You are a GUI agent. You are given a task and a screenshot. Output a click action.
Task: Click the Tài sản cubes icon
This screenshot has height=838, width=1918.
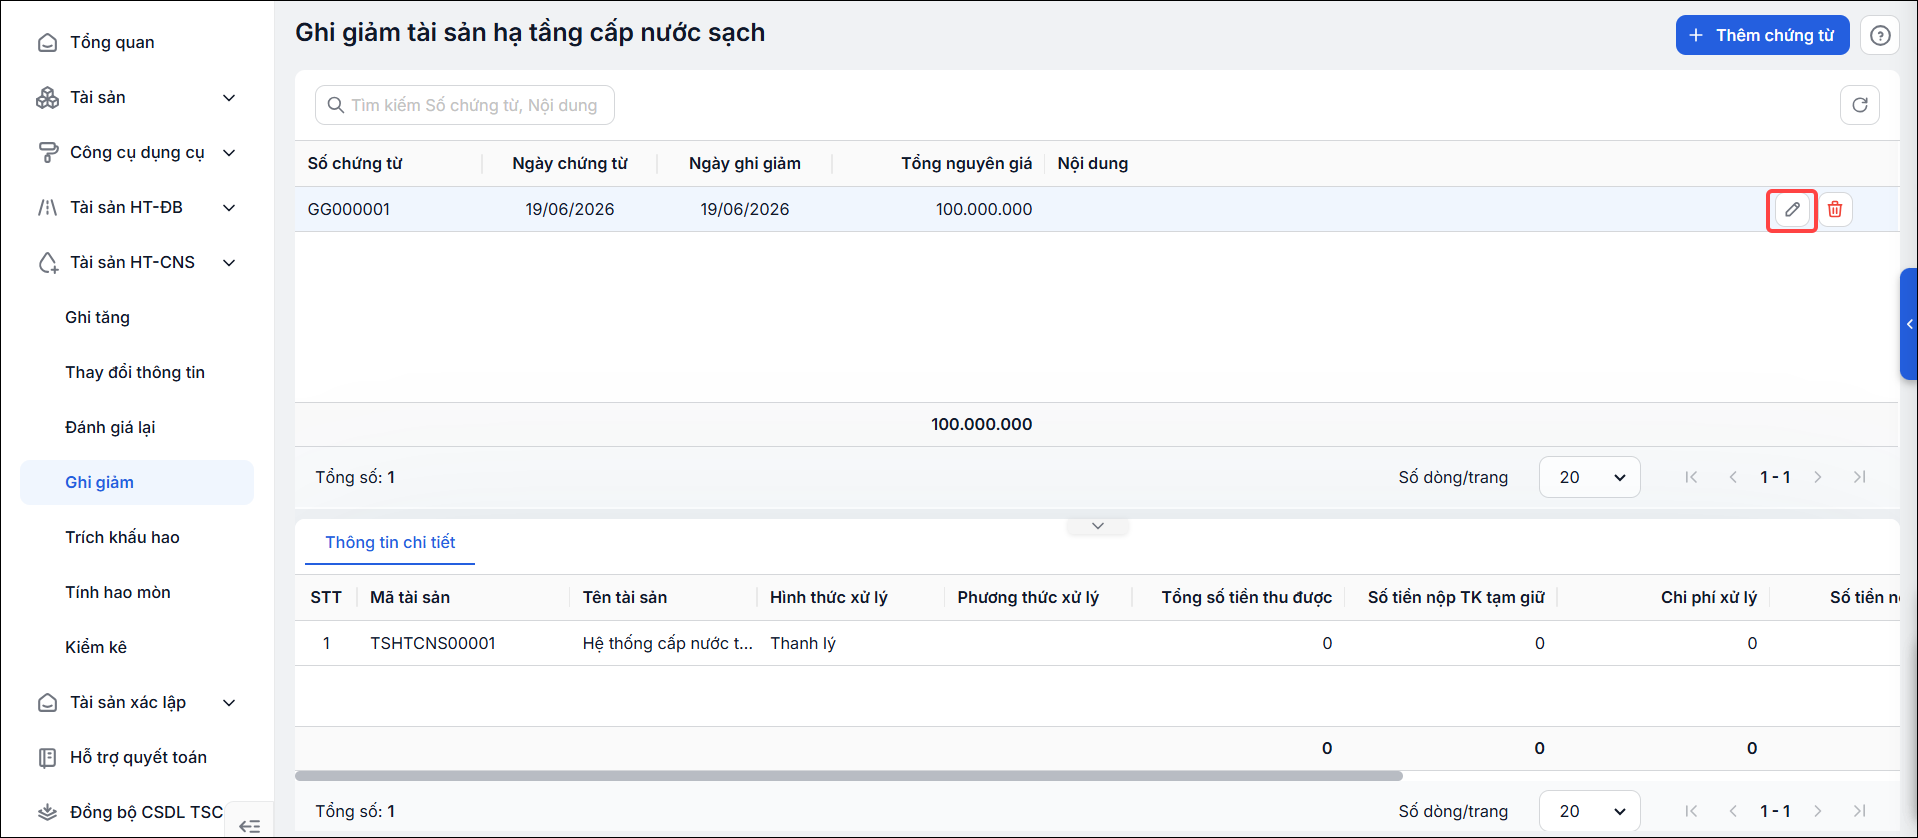pos(47,98)
